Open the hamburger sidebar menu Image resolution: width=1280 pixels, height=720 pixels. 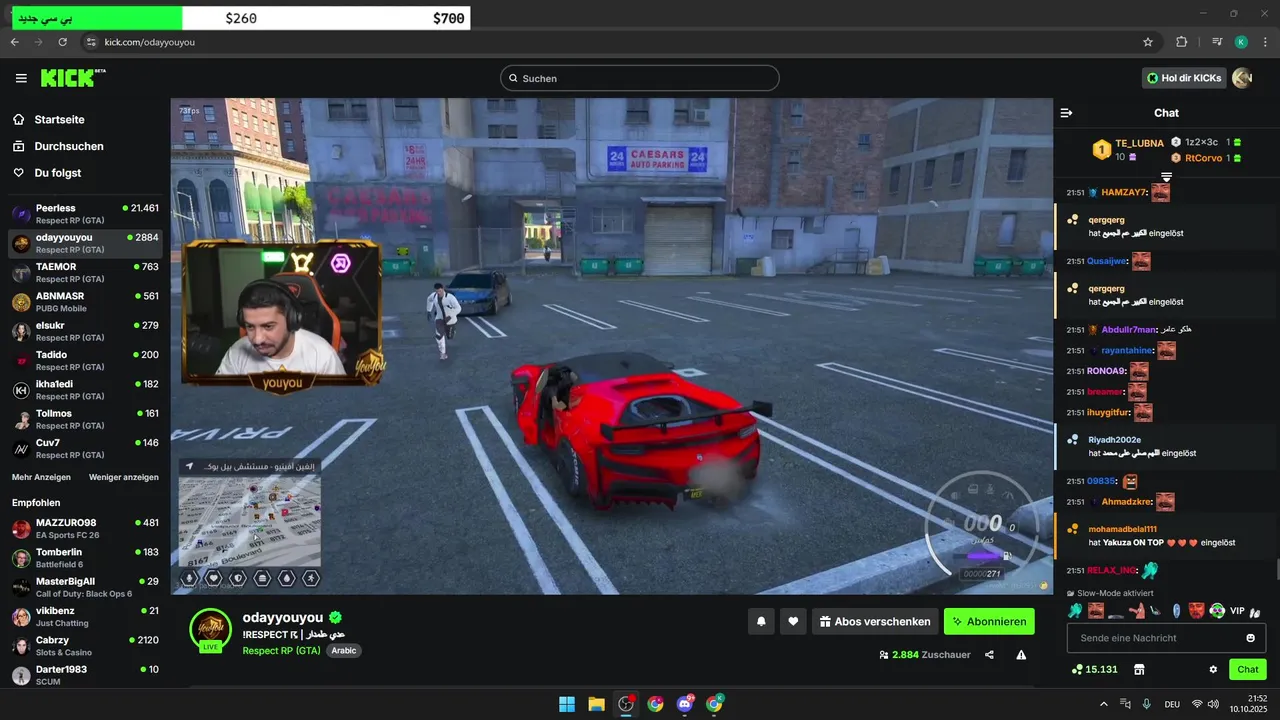(x=21, y=78)
